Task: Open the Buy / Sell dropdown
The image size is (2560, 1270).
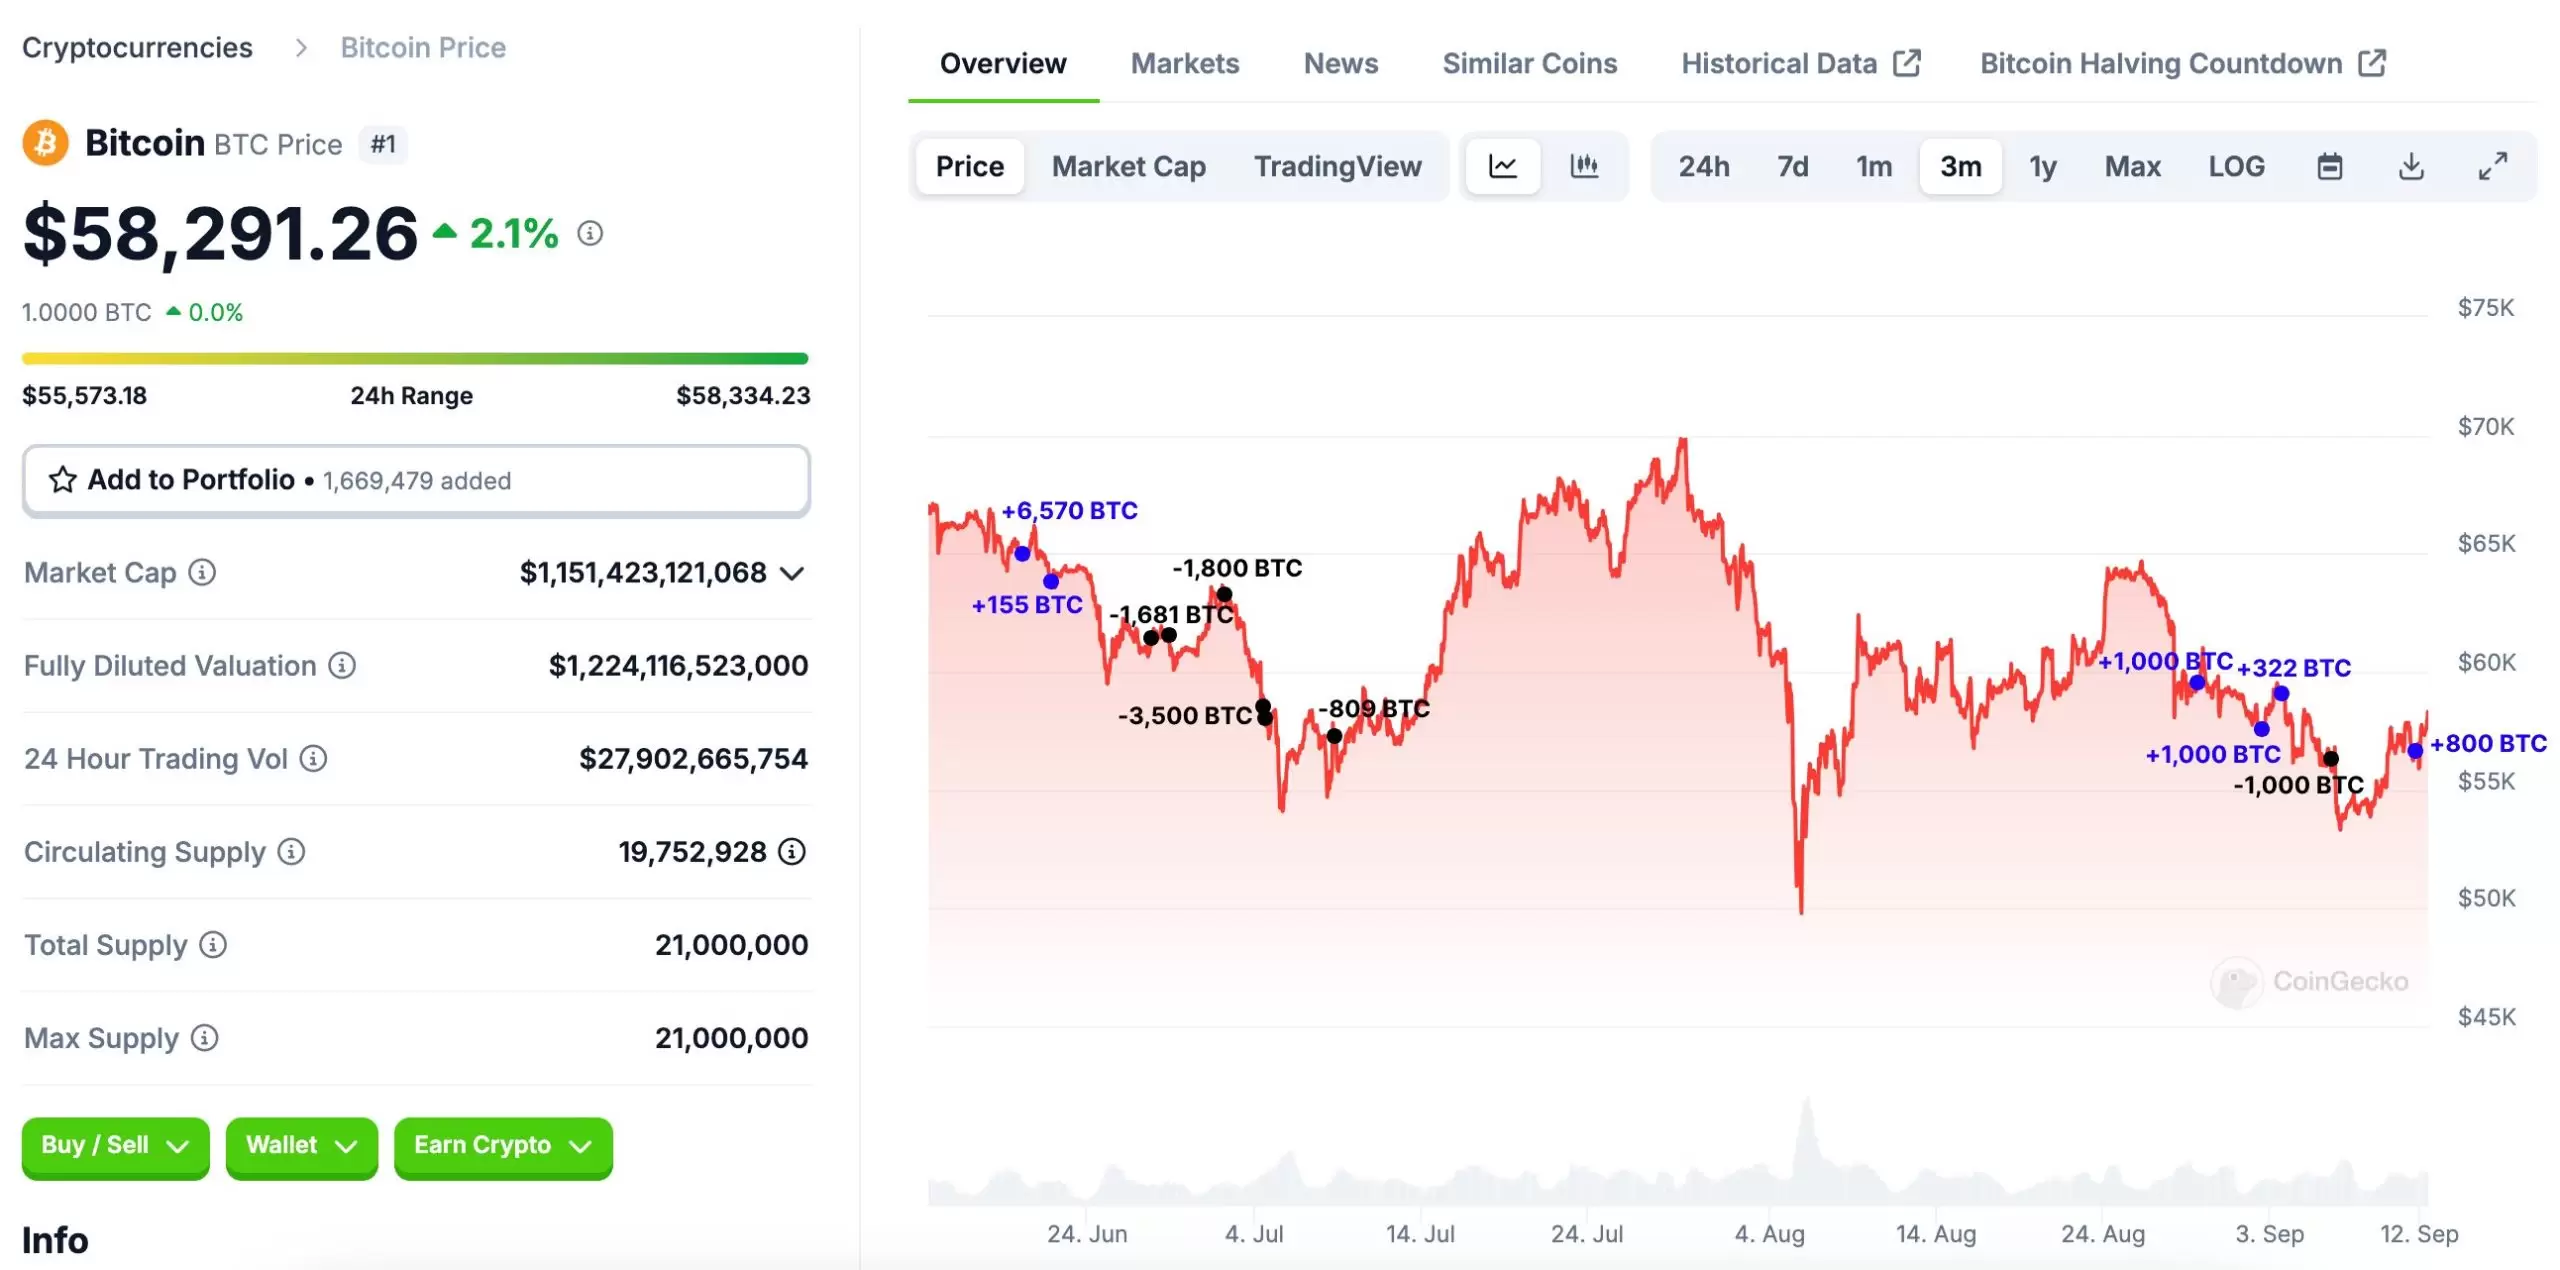Action: pos(115,1145)
